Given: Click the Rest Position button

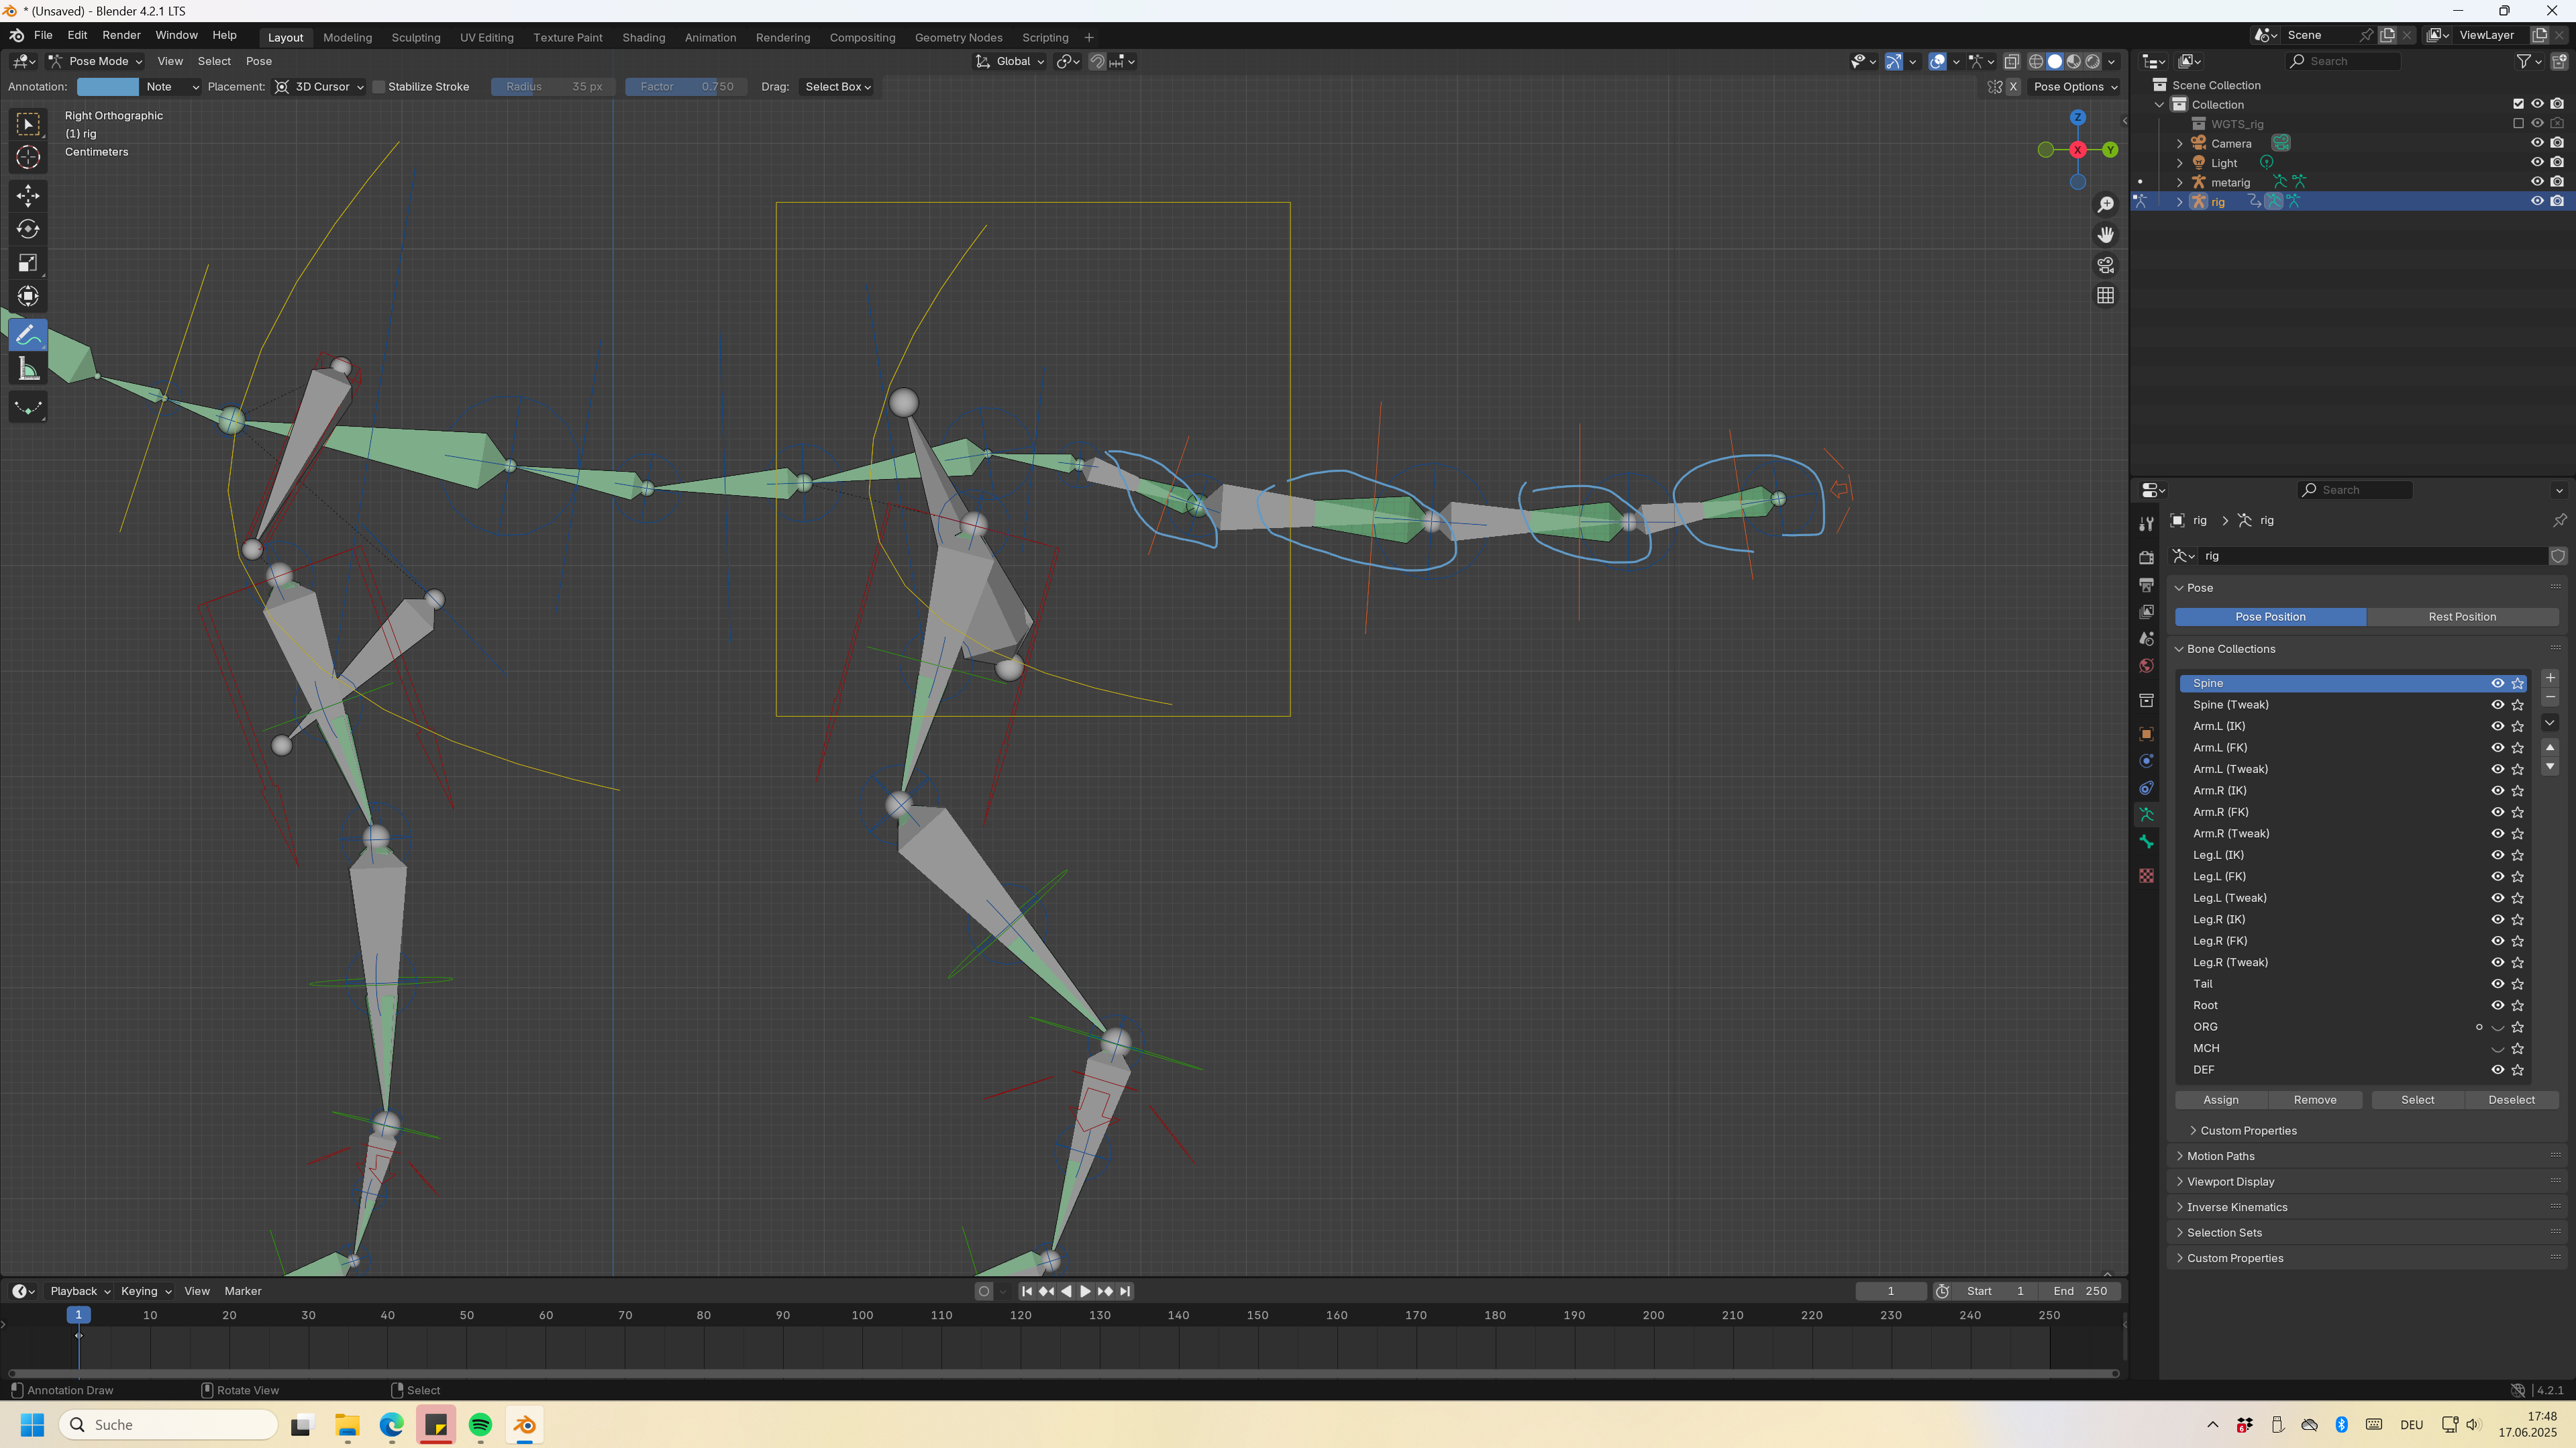Looking at the screenshot, I should pos(2461,617).
